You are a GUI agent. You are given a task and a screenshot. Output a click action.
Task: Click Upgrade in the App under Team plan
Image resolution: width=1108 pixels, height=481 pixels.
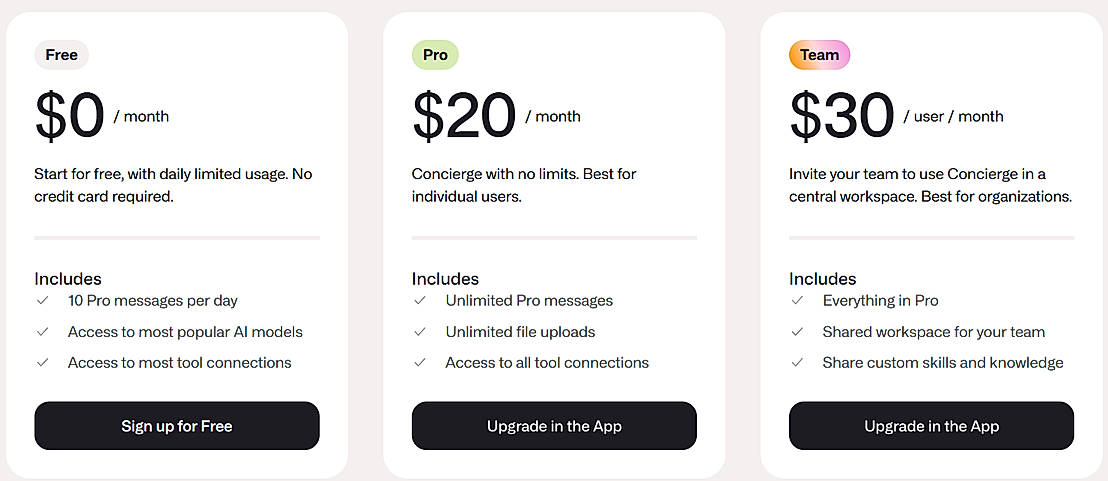click(931, 426)
